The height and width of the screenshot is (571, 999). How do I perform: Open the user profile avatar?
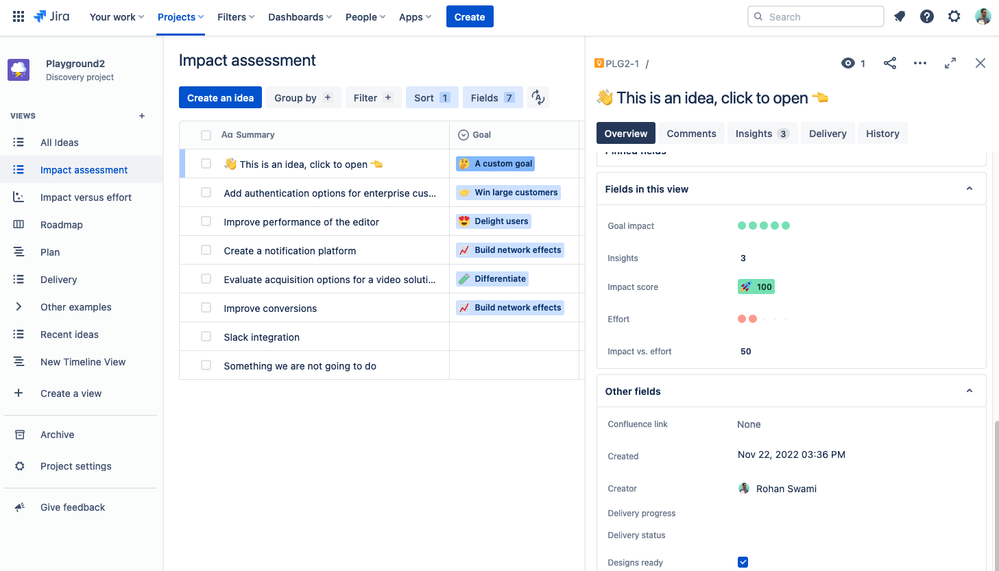[982, 17]
